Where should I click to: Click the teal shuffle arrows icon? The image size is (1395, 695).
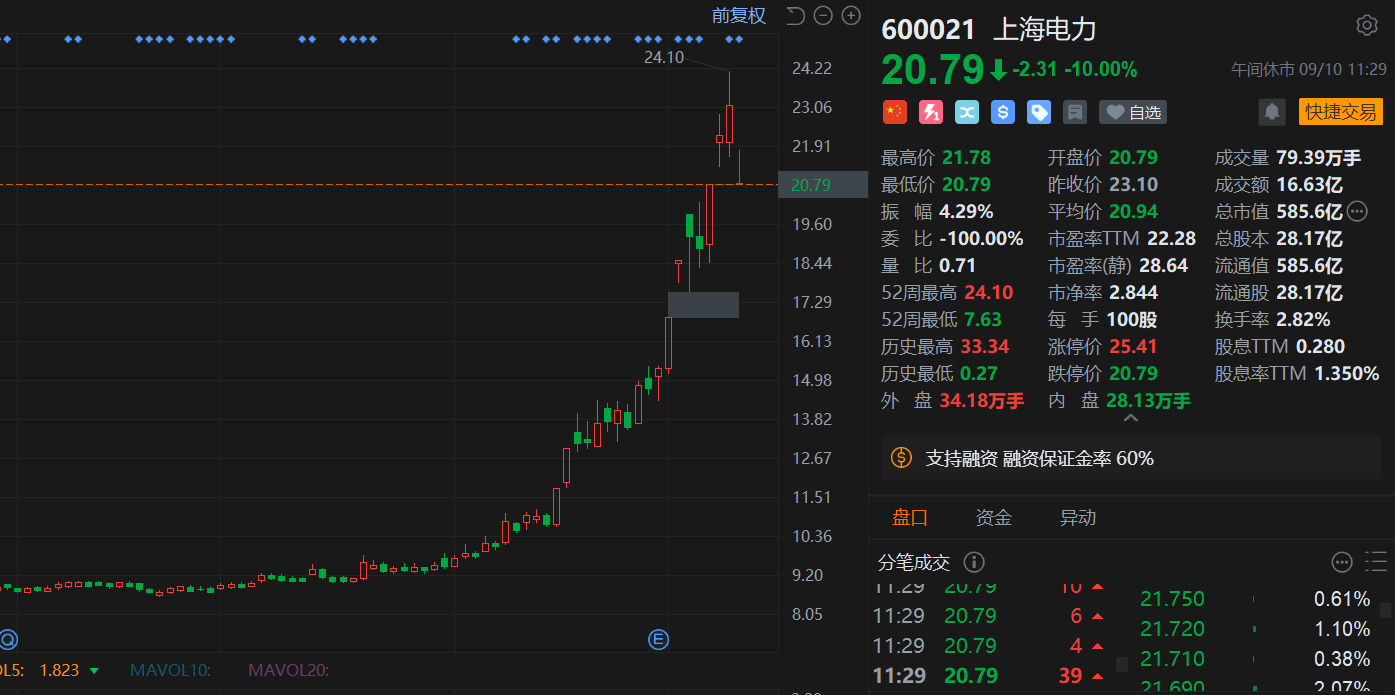(967, 112)
